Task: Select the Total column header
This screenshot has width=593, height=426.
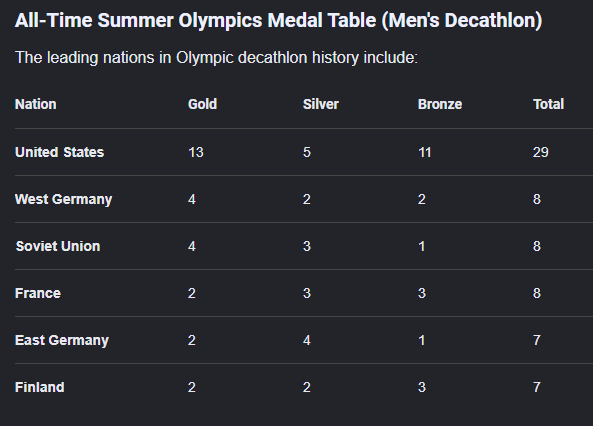Action: (548, 104)
